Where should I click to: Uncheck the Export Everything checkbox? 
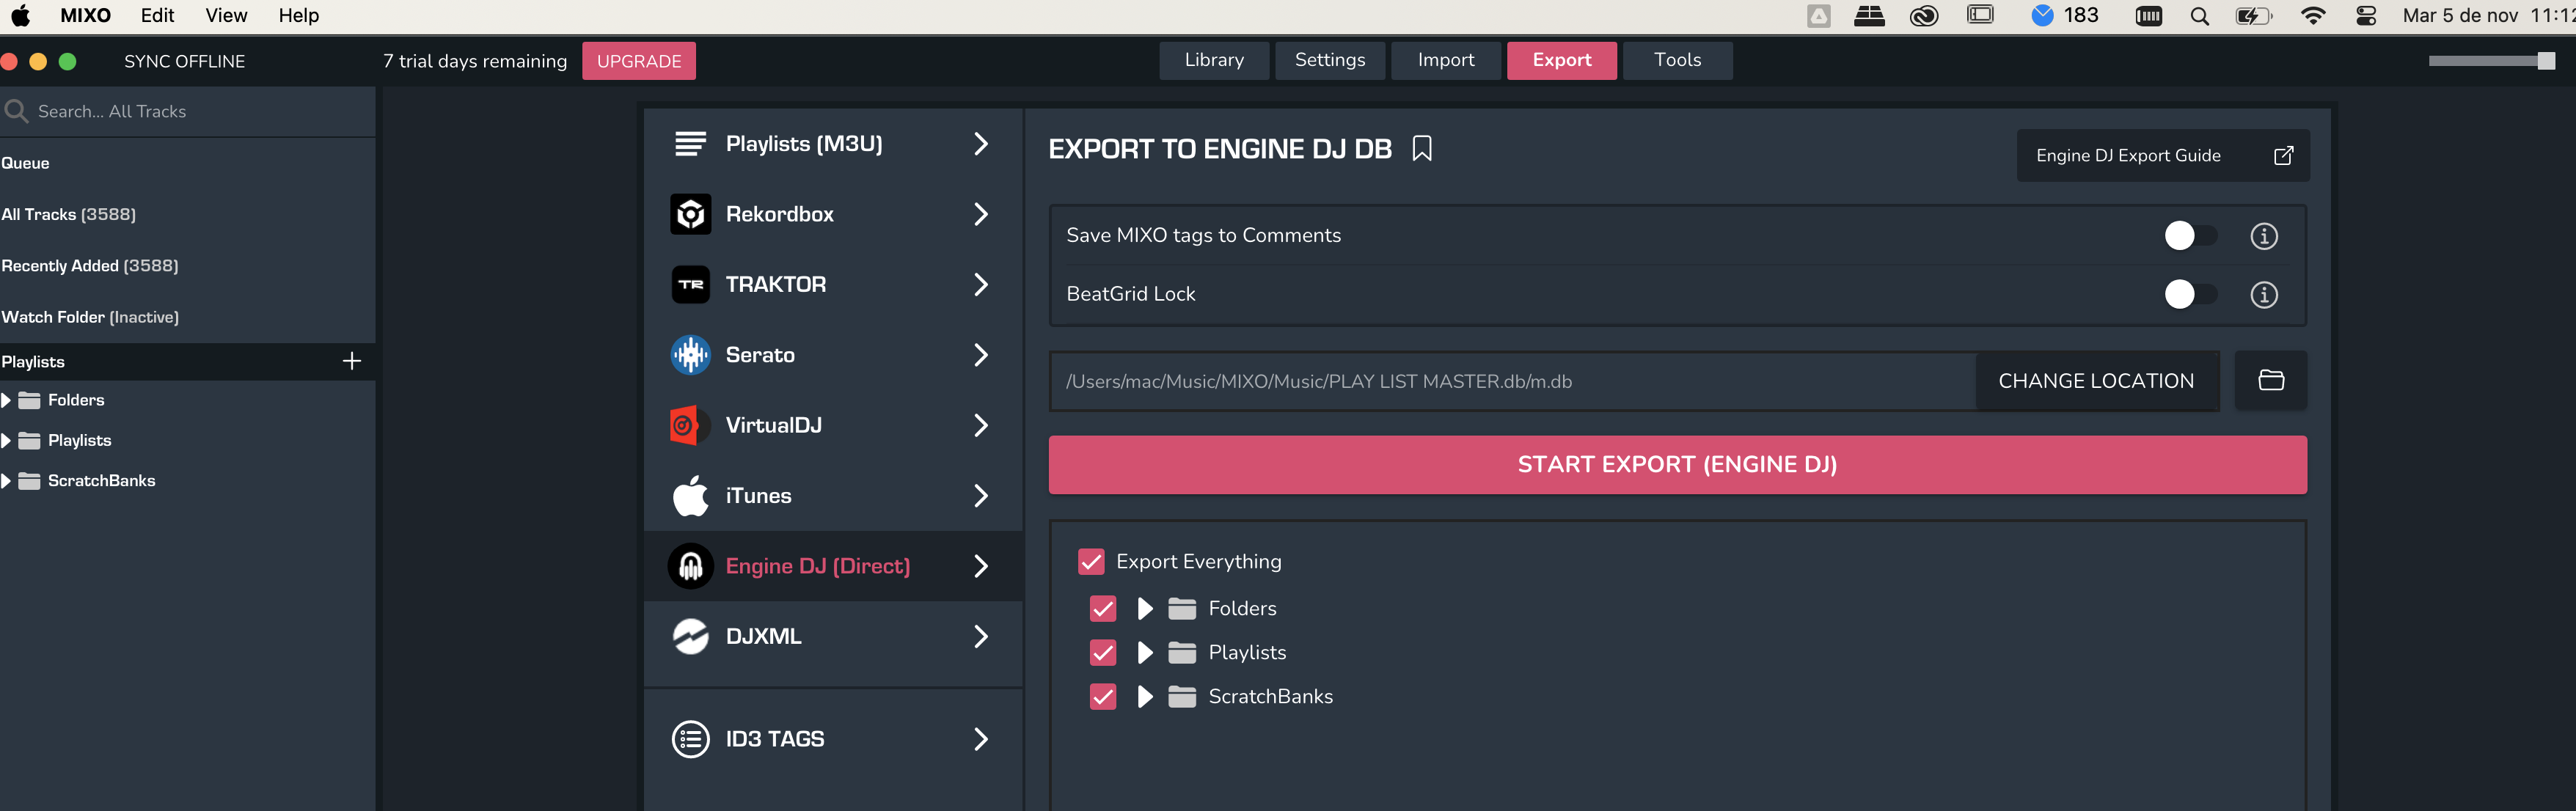point(1091,561)
